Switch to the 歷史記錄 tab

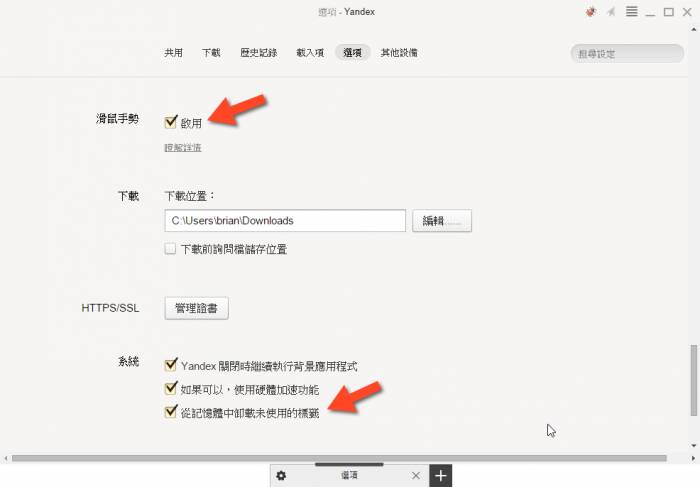(x=258, y=53)
